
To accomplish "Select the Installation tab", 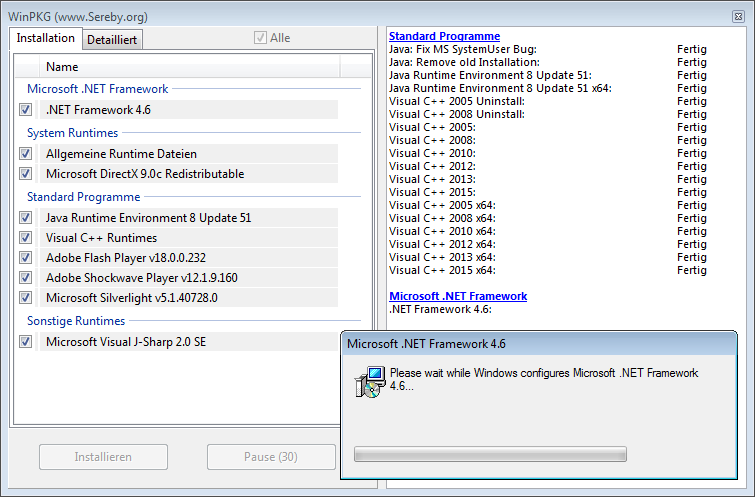I will click(46, 38).
